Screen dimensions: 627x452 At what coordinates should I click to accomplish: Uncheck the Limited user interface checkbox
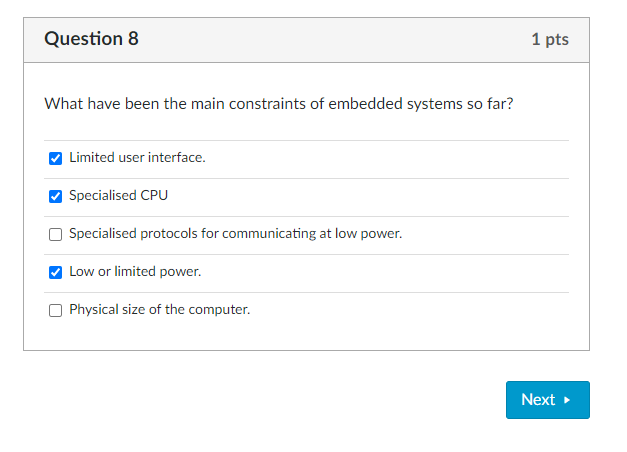55,158
